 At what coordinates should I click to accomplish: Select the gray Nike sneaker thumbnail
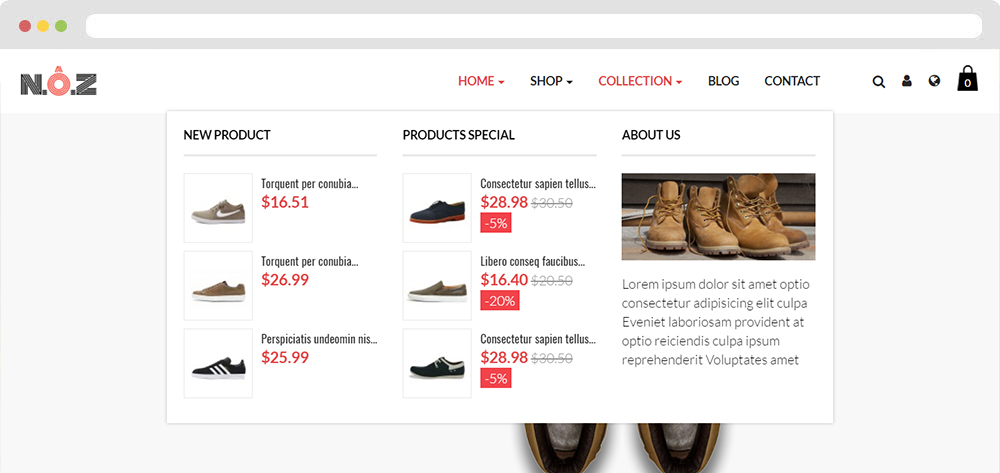click(x=218, y=208)
